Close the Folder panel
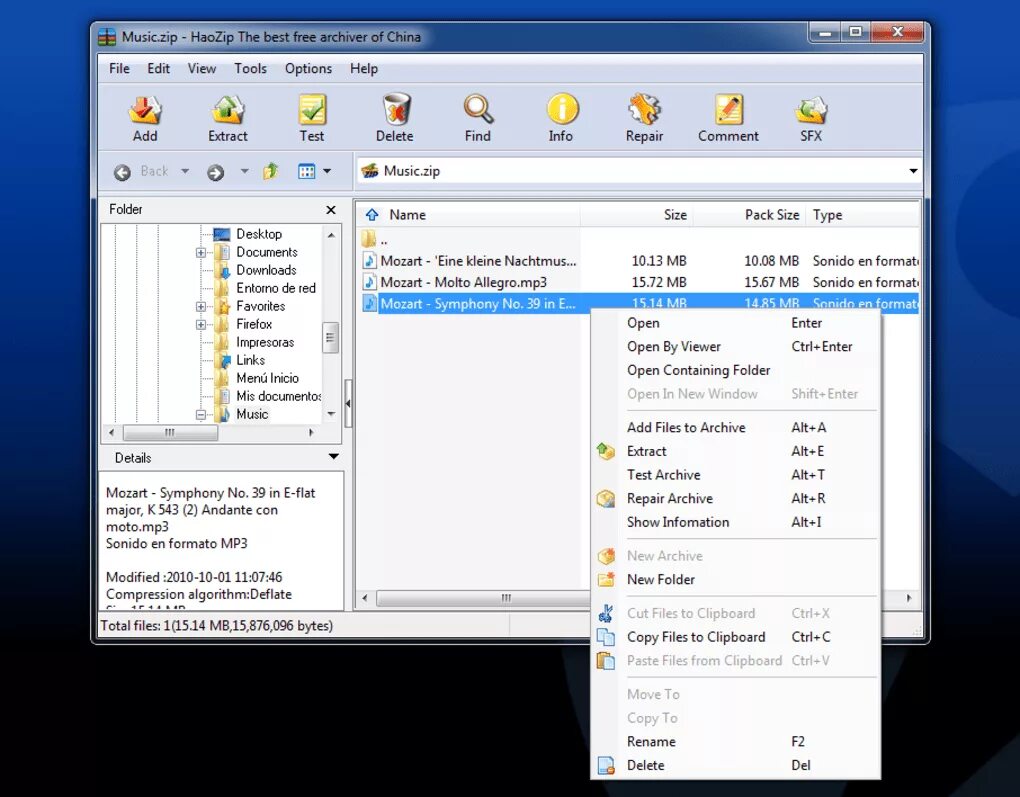Image resolution: width=1020 pixels, height=797 pixels. (x=330, y=209)
